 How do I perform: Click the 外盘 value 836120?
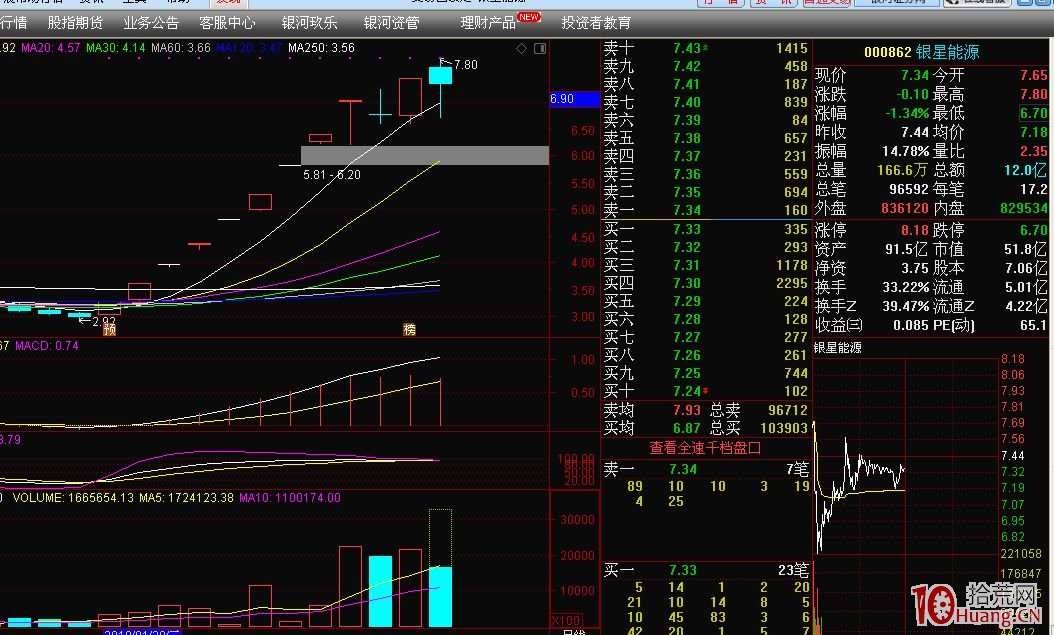[x=905, y=208]
